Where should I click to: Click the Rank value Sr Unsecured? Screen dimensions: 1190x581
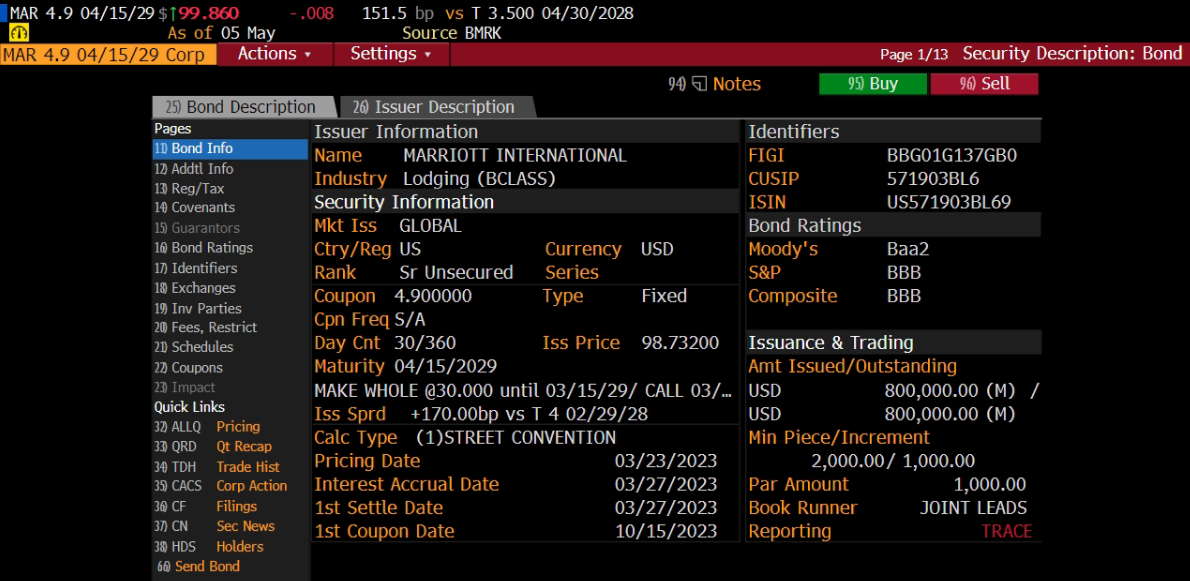456,272
